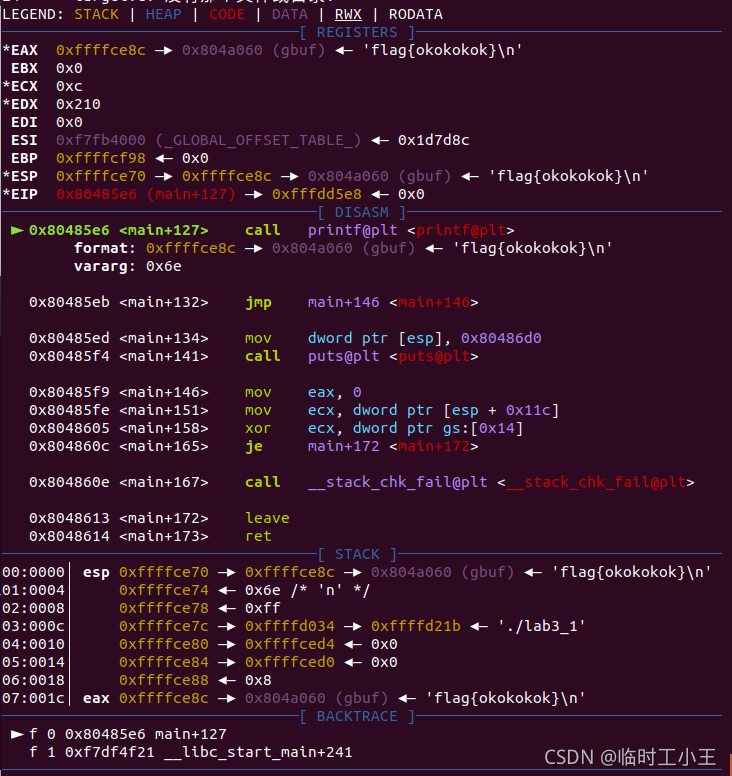The height and width of the screenshot is (776, 732).
Task: Click the je instruction at main+165
Action: pos(253,446)
